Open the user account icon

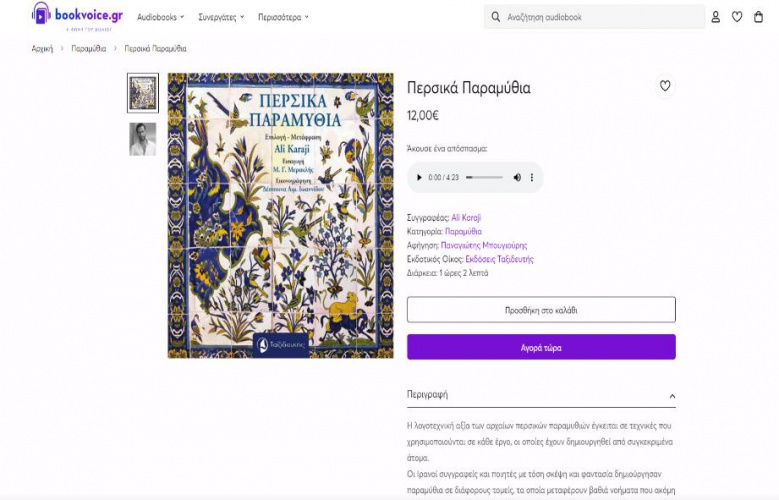click(715, 17)
